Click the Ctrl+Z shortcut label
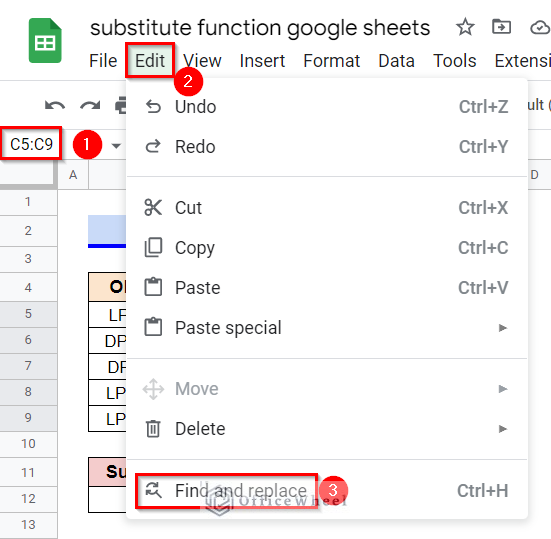The image size is (551, 539). coord(484,107)
